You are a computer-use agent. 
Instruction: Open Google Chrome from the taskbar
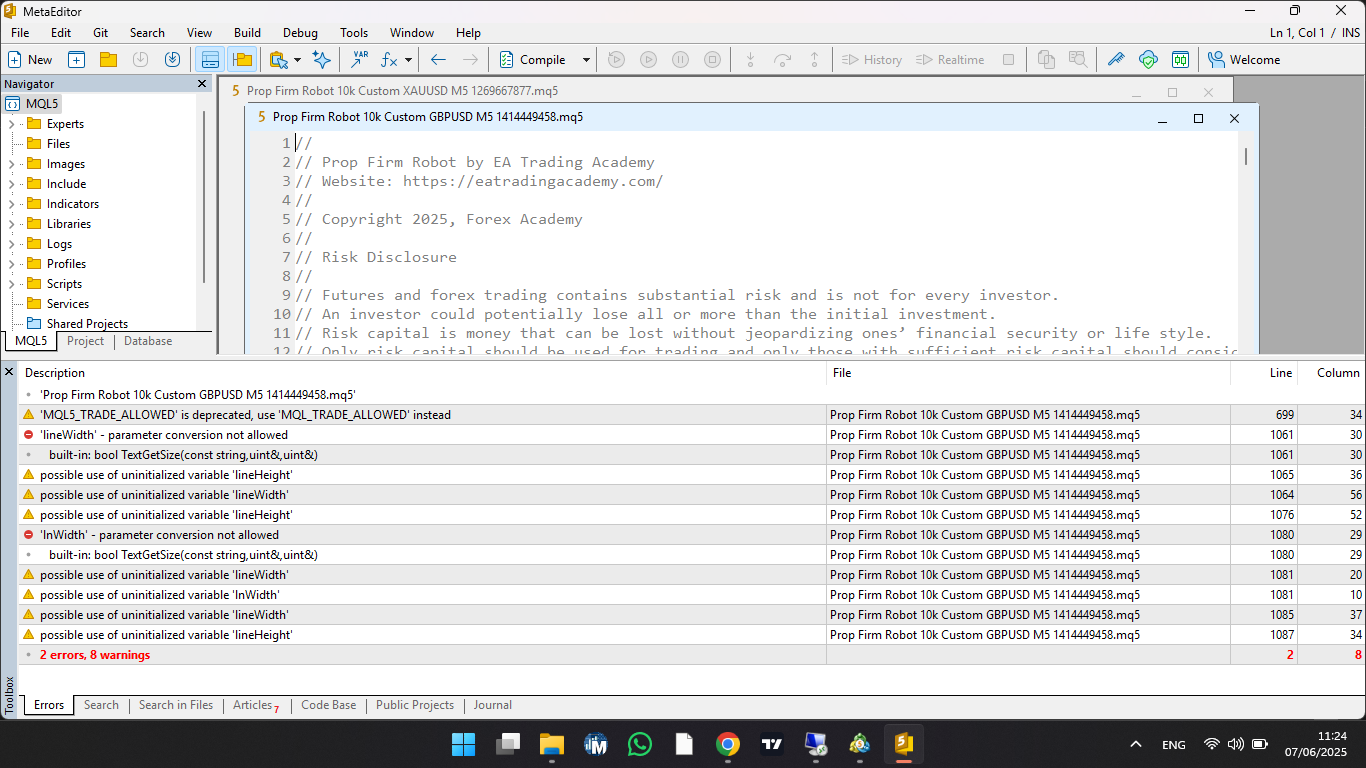pyautogui.click(x=728, y=744)
